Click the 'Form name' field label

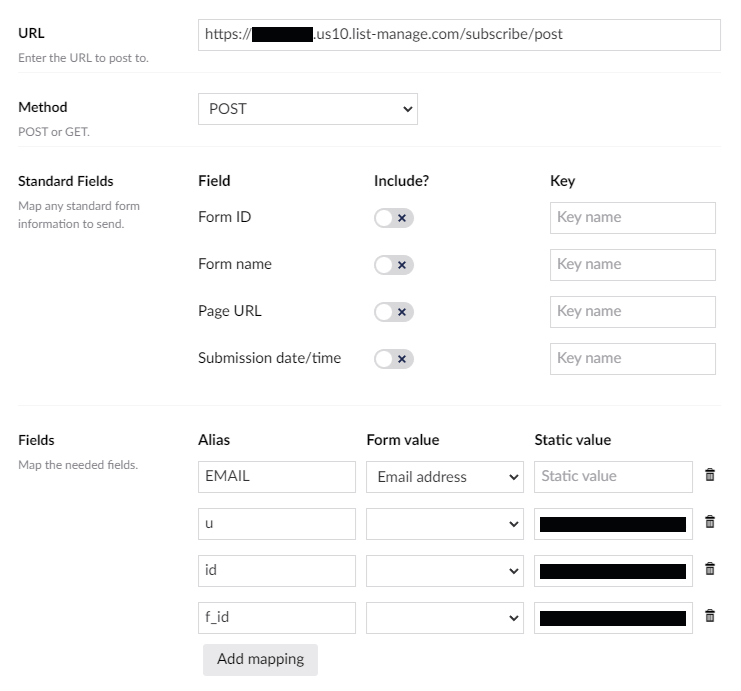tap(235, 264)
